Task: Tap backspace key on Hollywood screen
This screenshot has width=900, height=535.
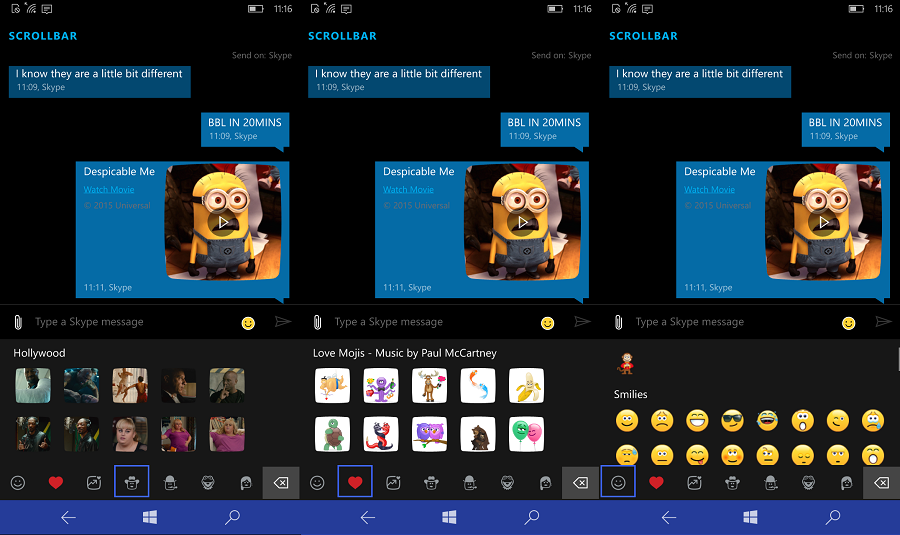Action: point(281,483)
